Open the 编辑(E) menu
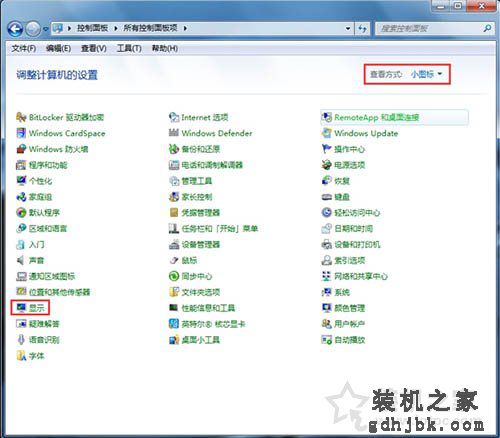500x438 pixels. tap(58, 48)
